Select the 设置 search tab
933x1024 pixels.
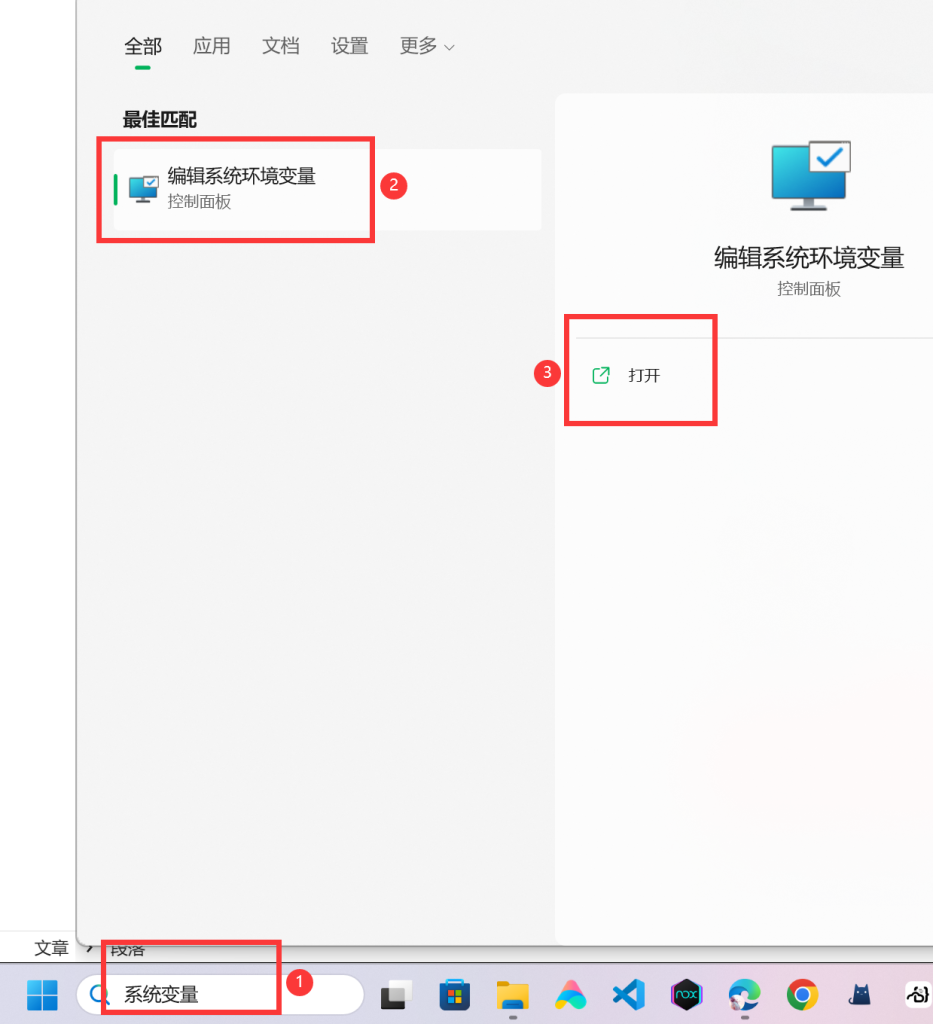click(x=349, y=46)
